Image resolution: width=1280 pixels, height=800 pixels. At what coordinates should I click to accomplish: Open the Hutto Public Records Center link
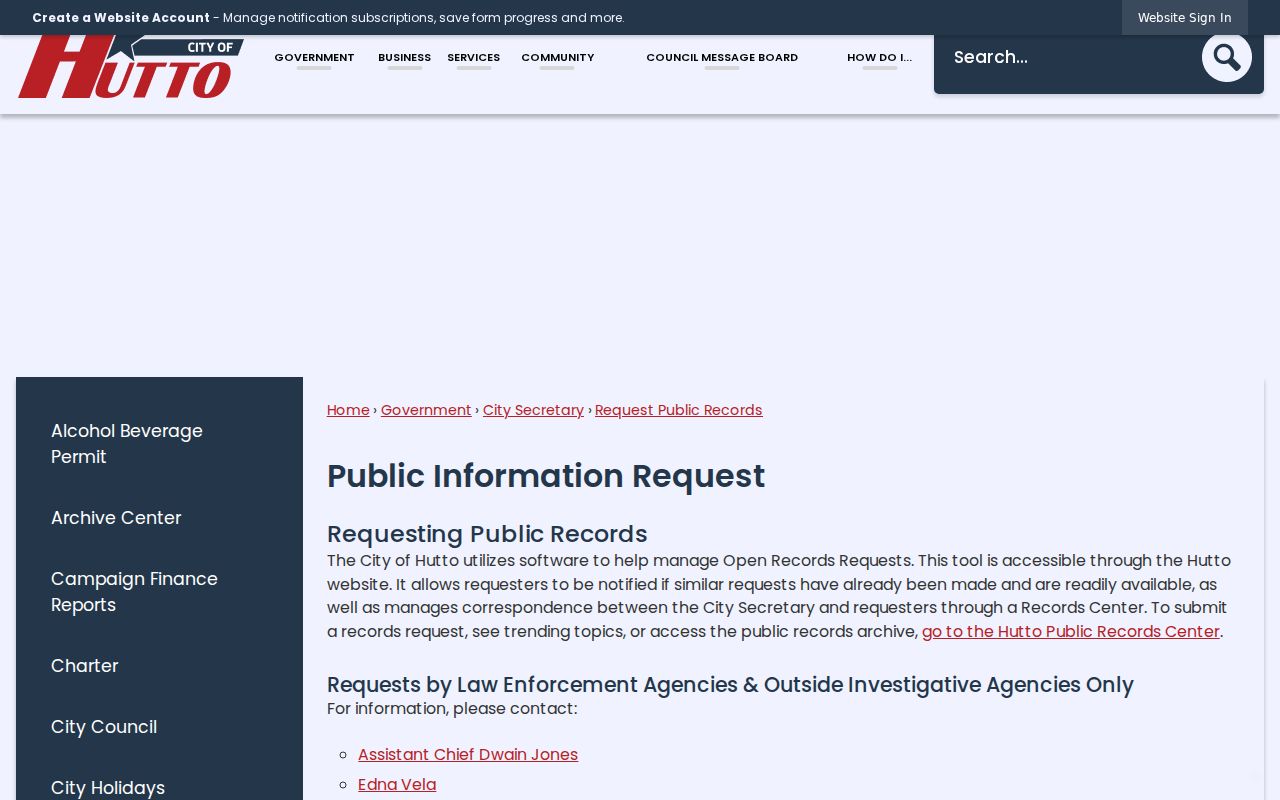tap(1070, 632)
